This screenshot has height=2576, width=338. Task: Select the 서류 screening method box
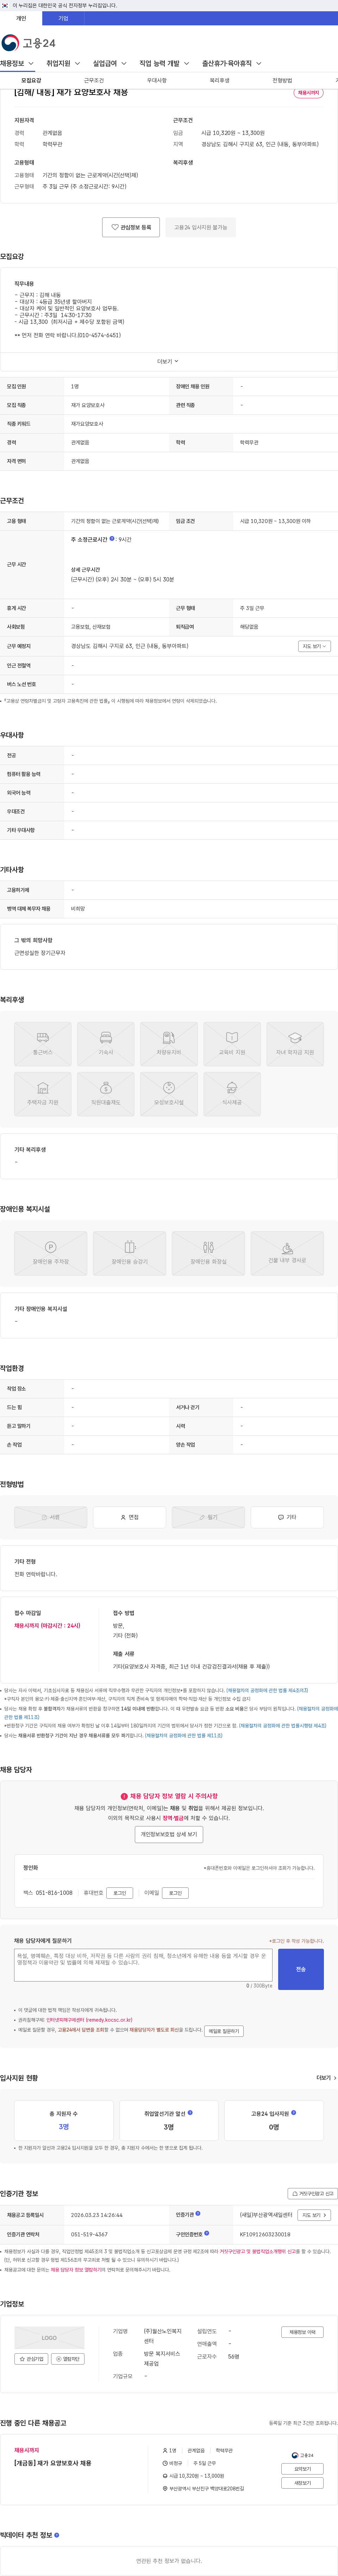pyautogui.click(x=51, y=1517)
